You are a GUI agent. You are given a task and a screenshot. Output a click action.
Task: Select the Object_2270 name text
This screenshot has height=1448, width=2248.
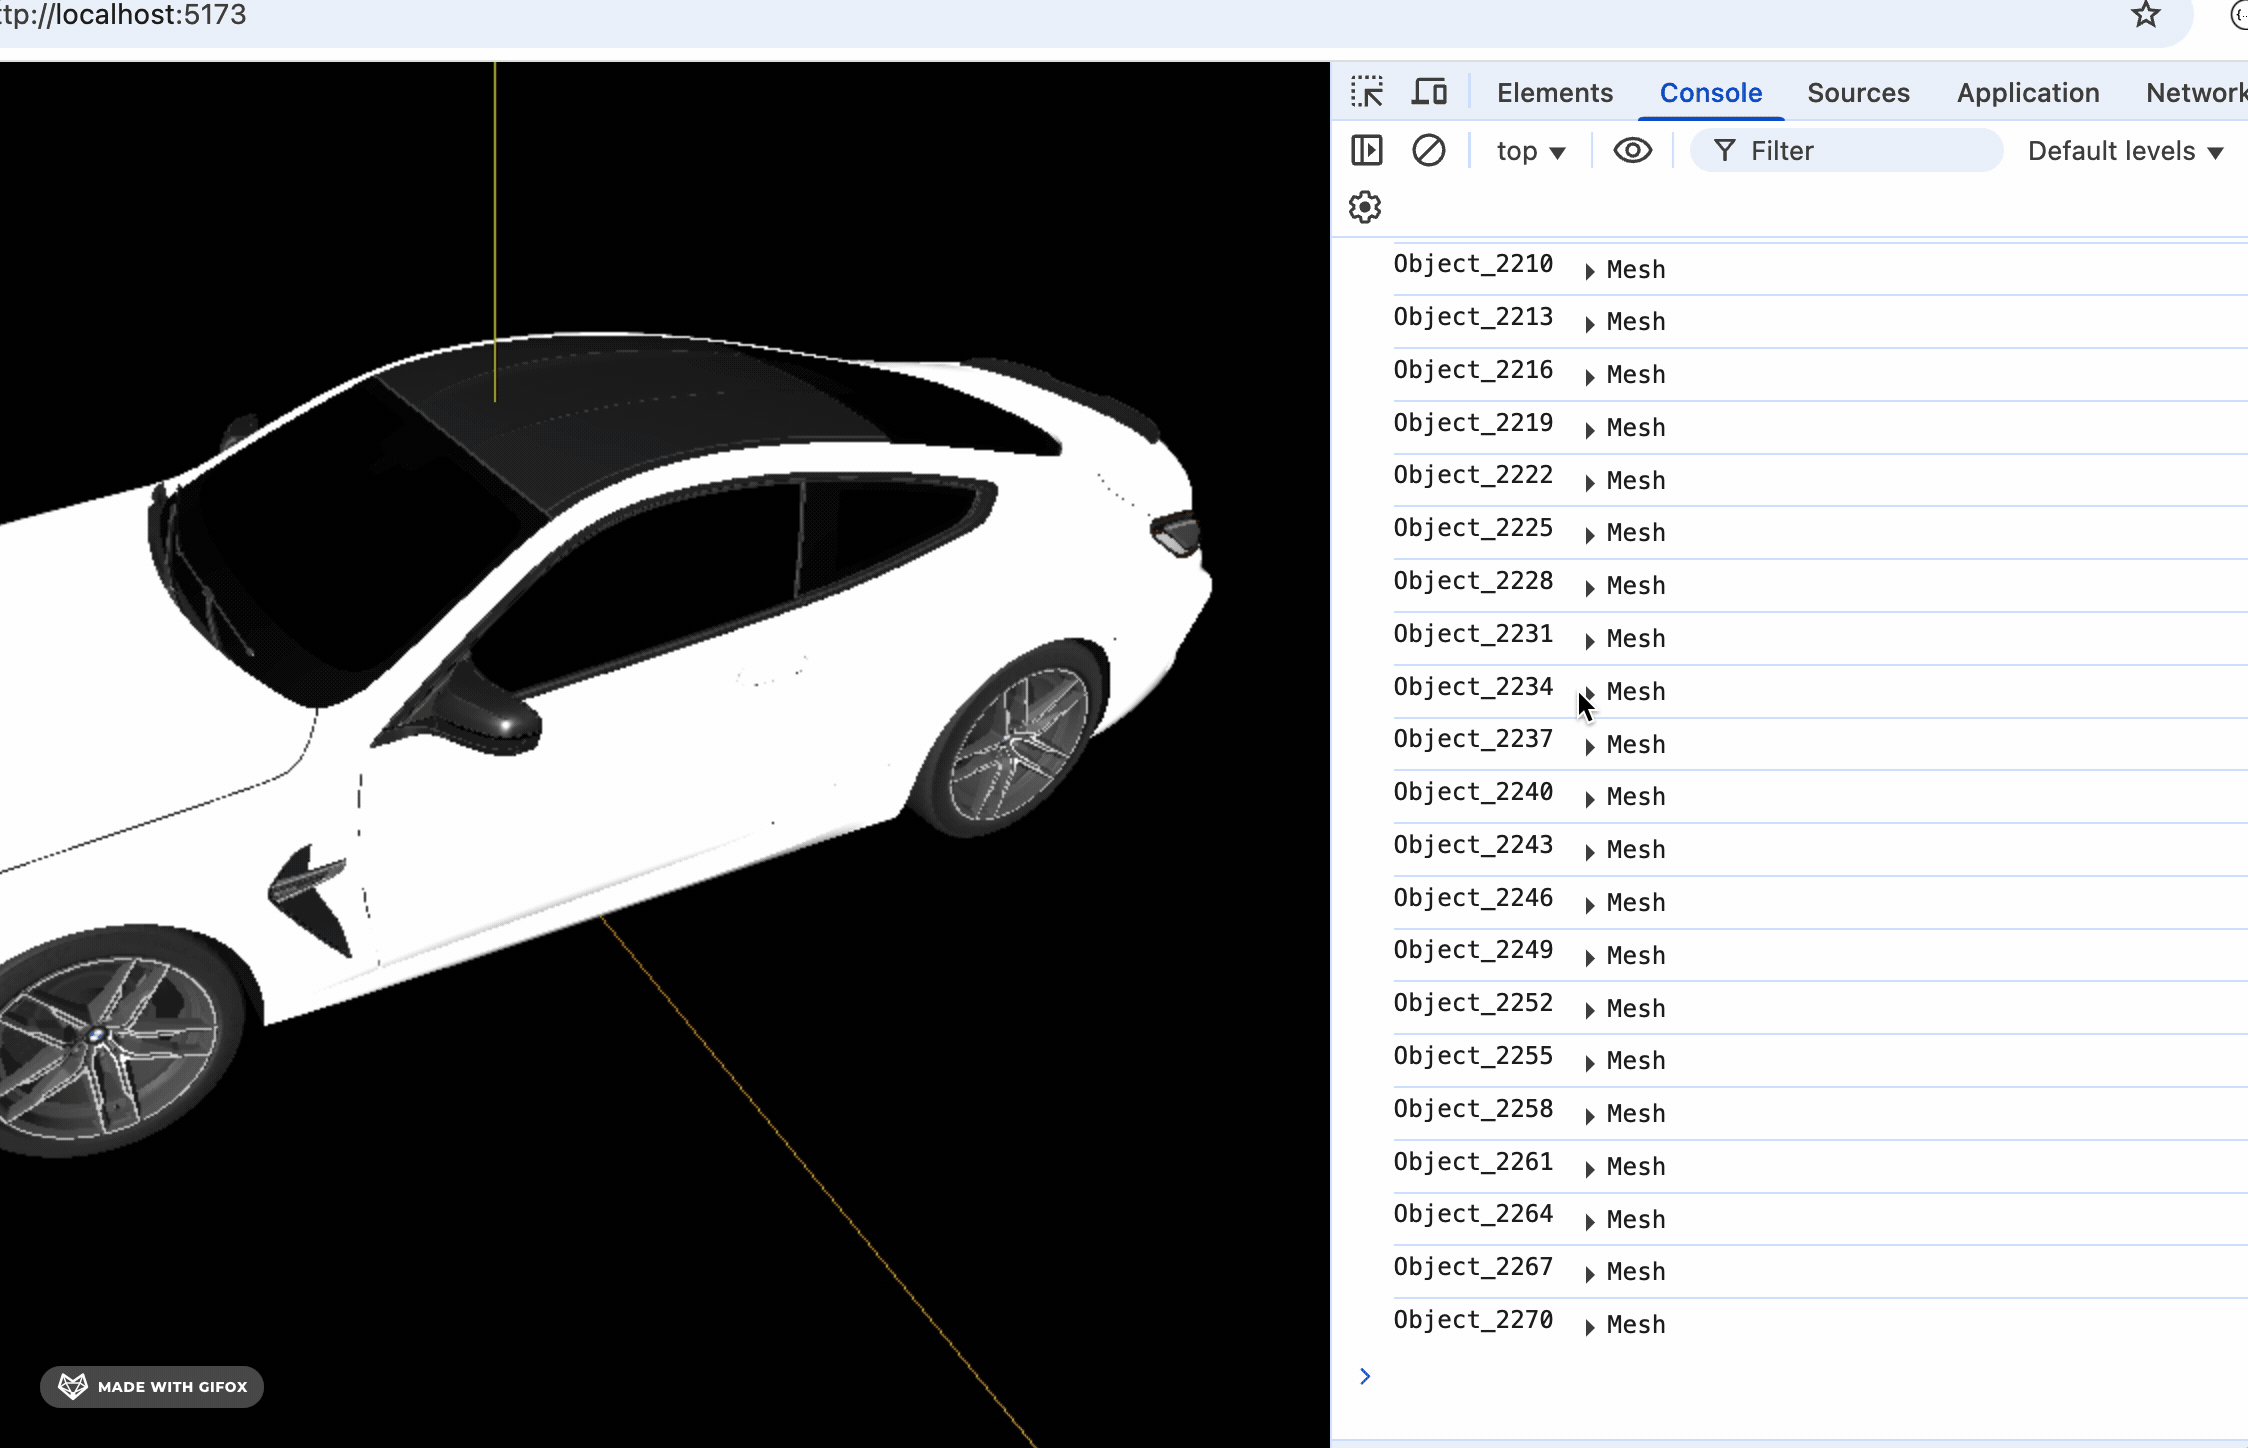point(1473,1321)
